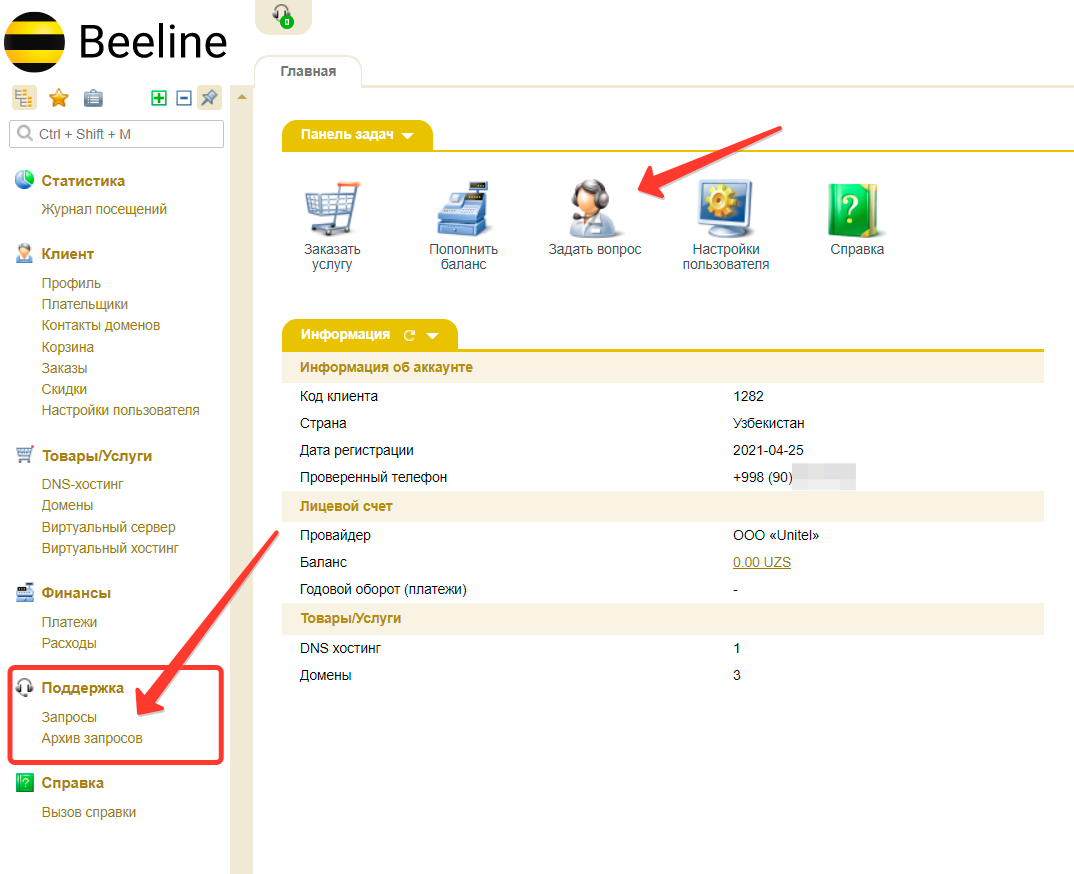Open the Поддержка section heading
The image size is (1074, 874).
click(82, 688)
